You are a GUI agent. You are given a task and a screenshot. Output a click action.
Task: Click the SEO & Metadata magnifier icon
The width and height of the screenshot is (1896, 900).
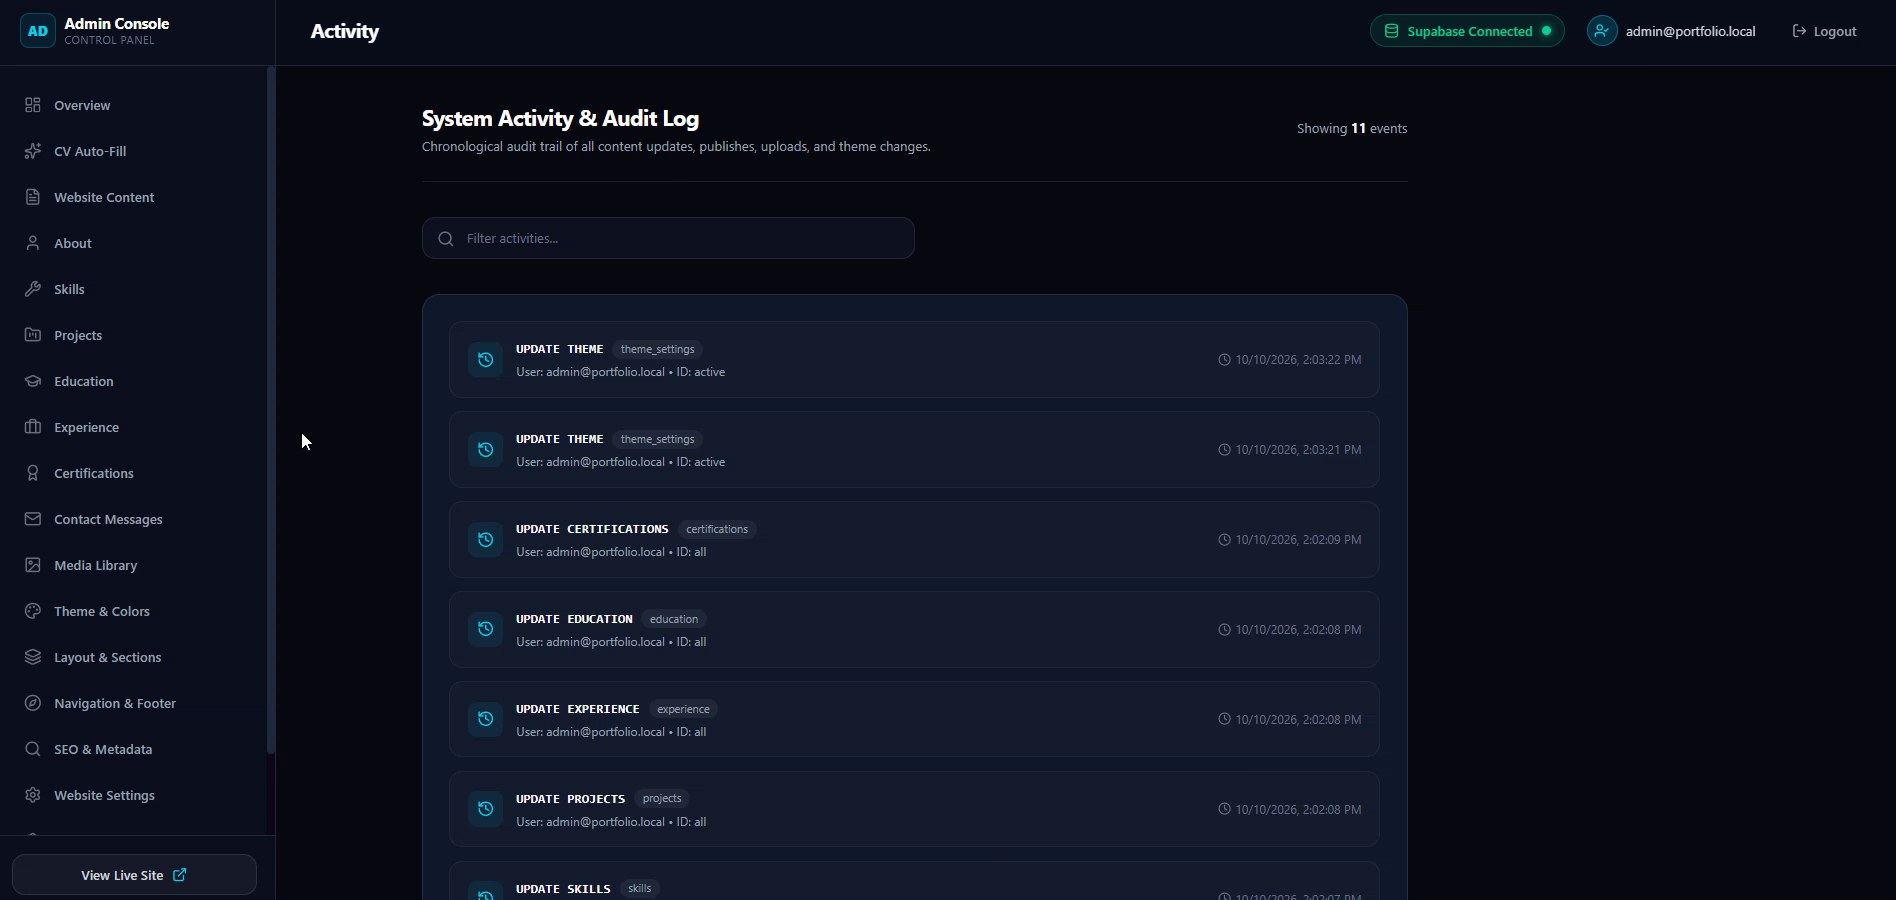tap(33, 749)
